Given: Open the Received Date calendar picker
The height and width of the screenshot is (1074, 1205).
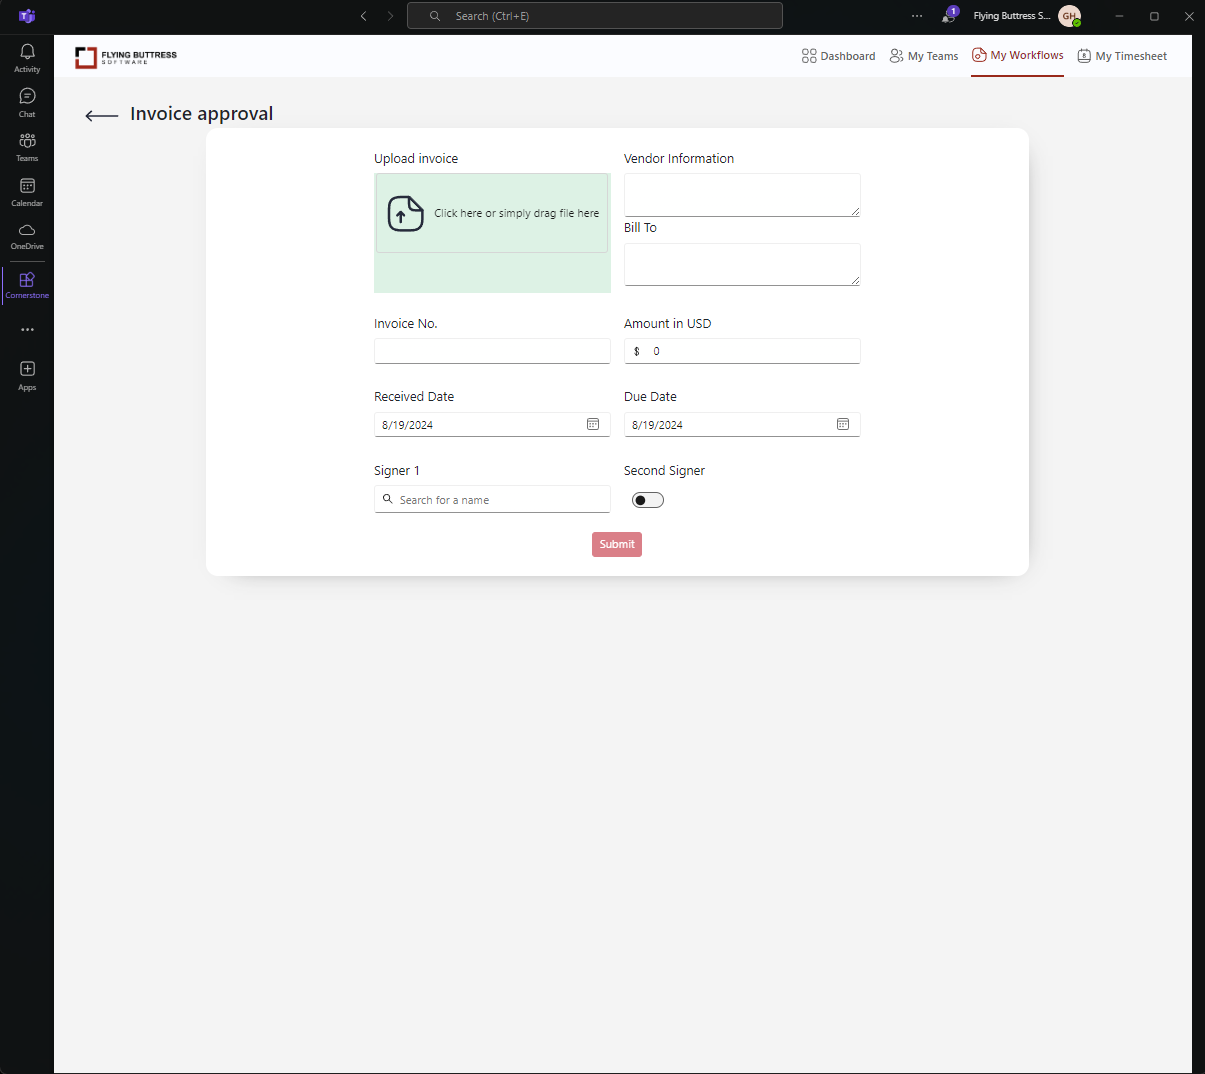Looking at the screenshot, I should (593, 425).
